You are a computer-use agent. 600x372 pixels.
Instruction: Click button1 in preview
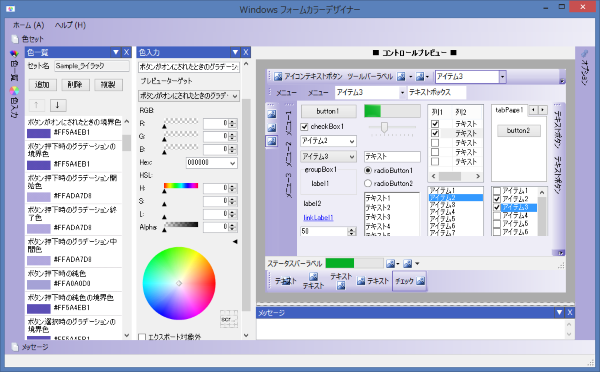click(328, 111)
